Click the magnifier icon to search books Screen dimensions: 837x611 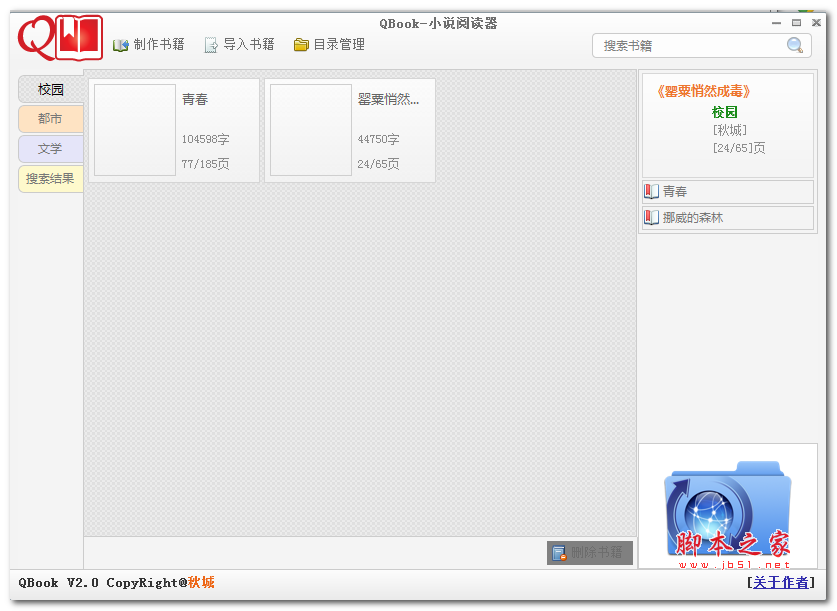click(795, 45)
